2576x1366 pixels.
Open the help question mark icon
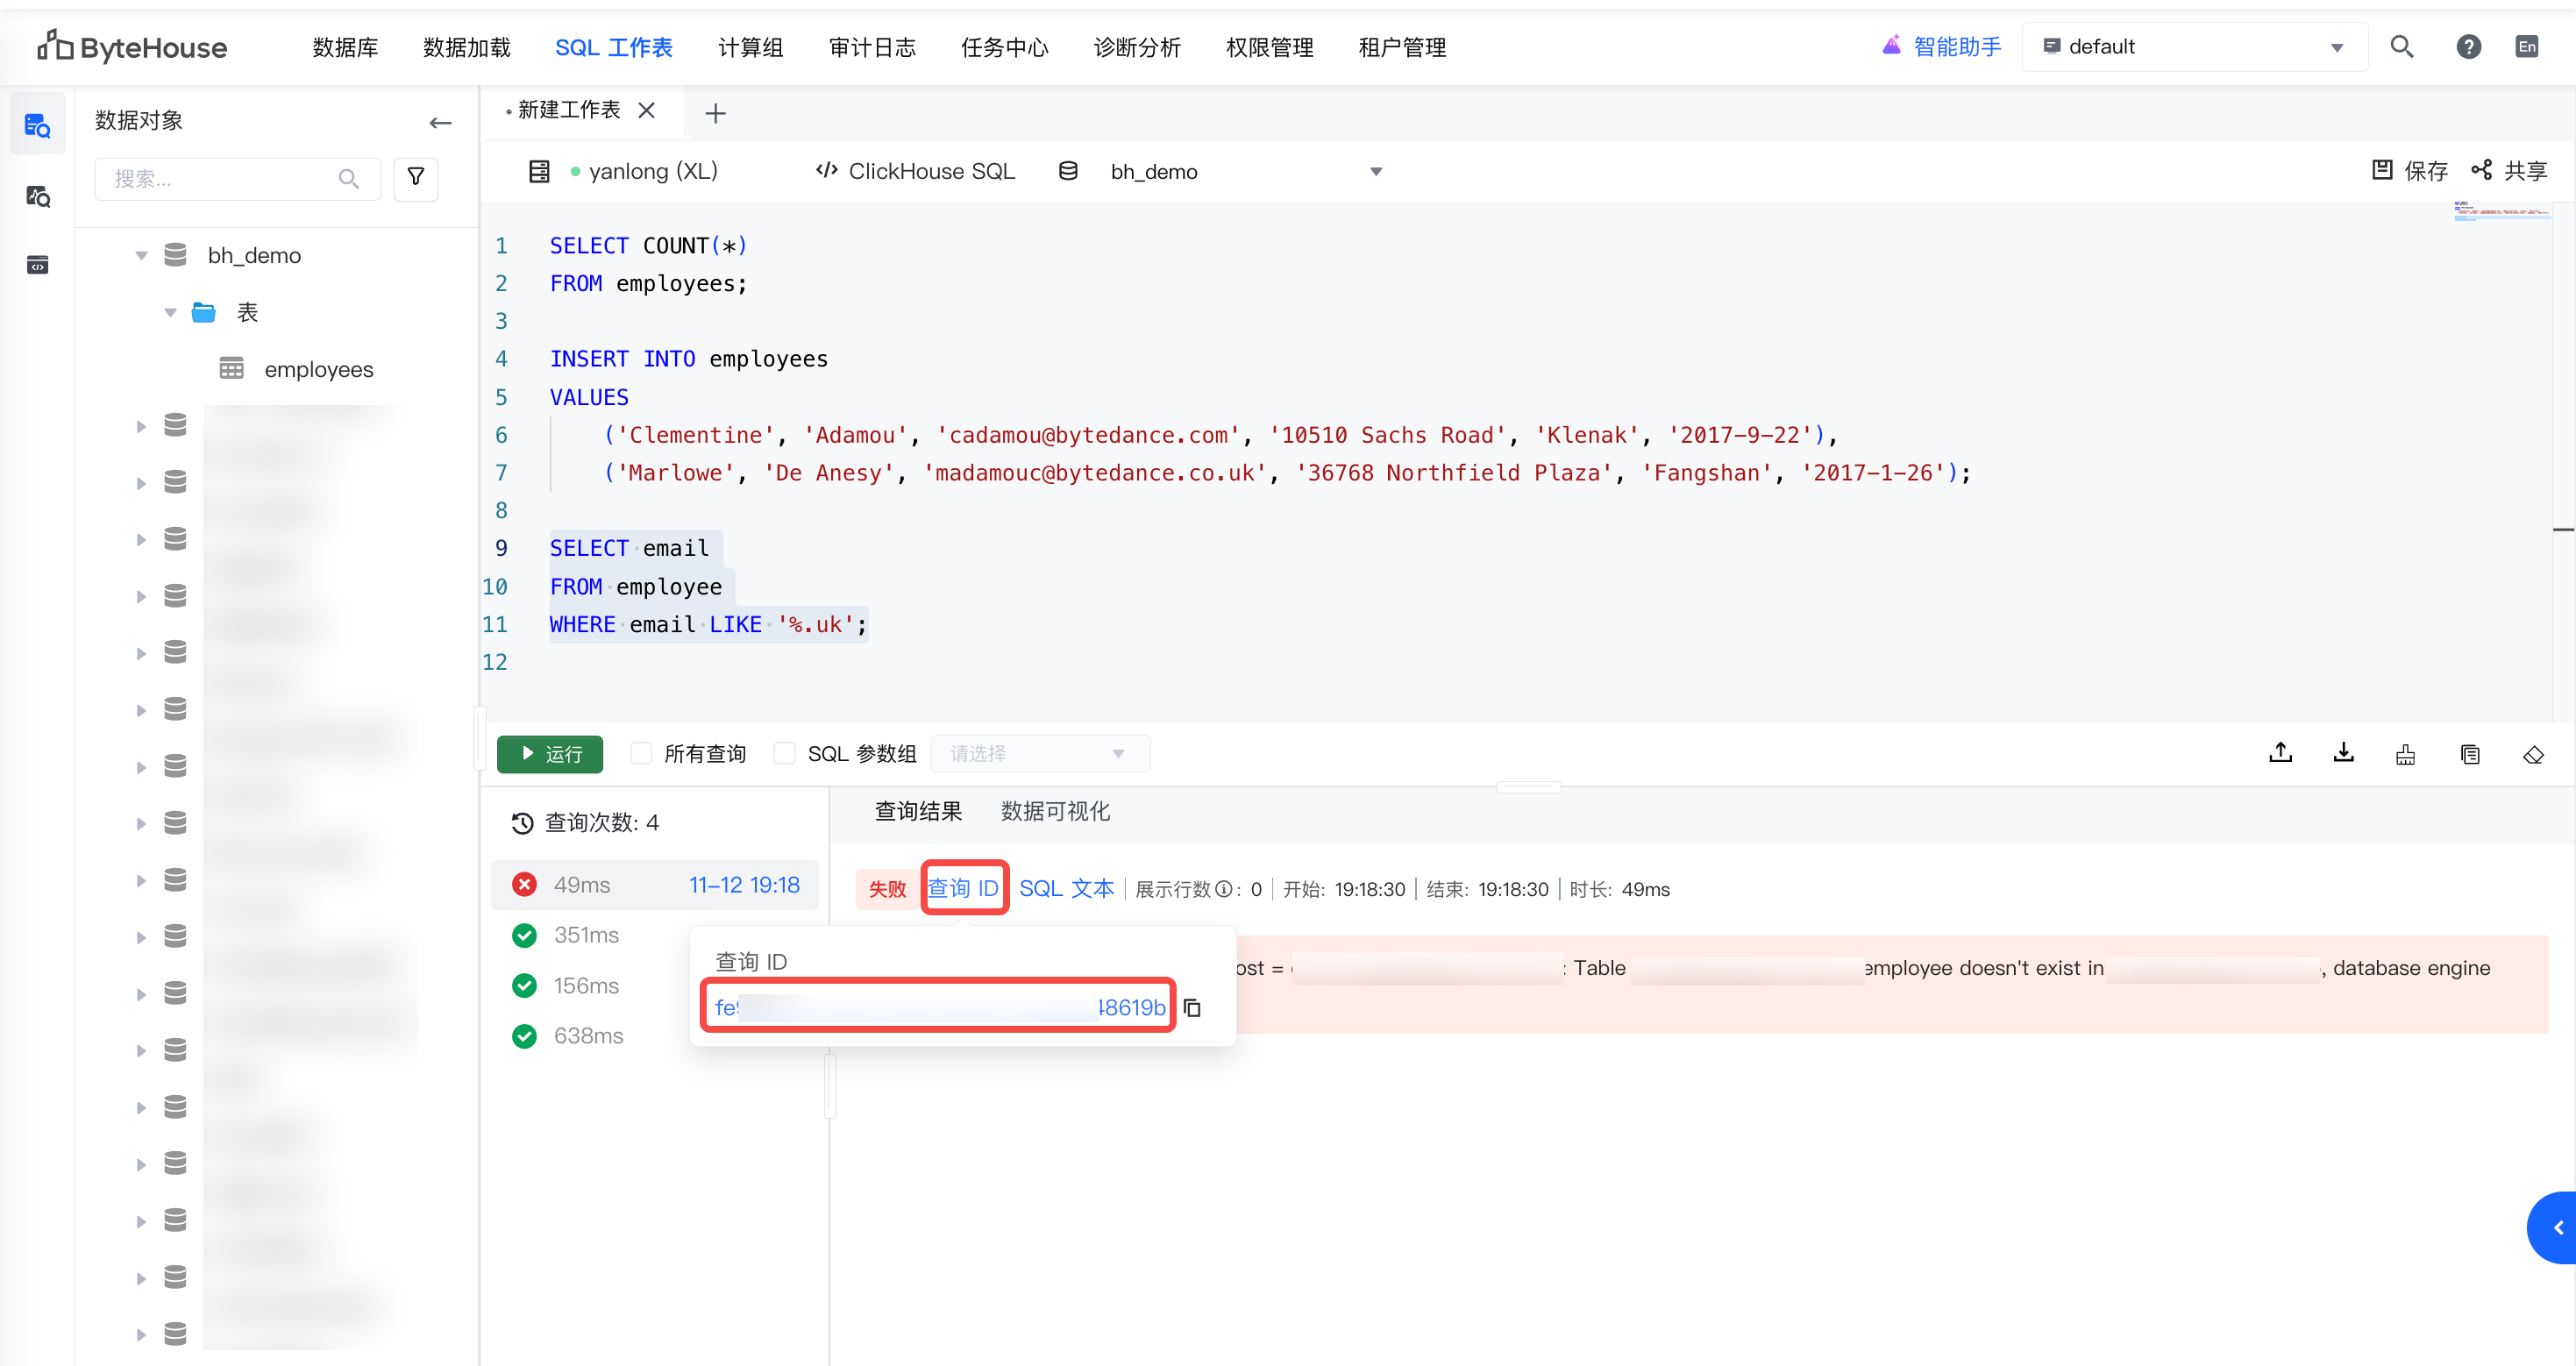[2468, 47]
